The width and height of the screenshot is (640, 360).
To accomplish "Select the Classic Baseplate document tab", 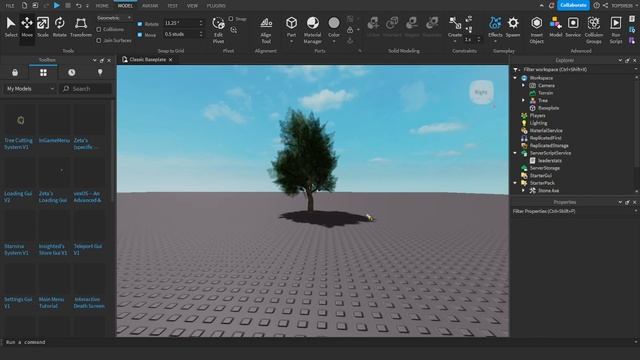I will tap(147, 60).
